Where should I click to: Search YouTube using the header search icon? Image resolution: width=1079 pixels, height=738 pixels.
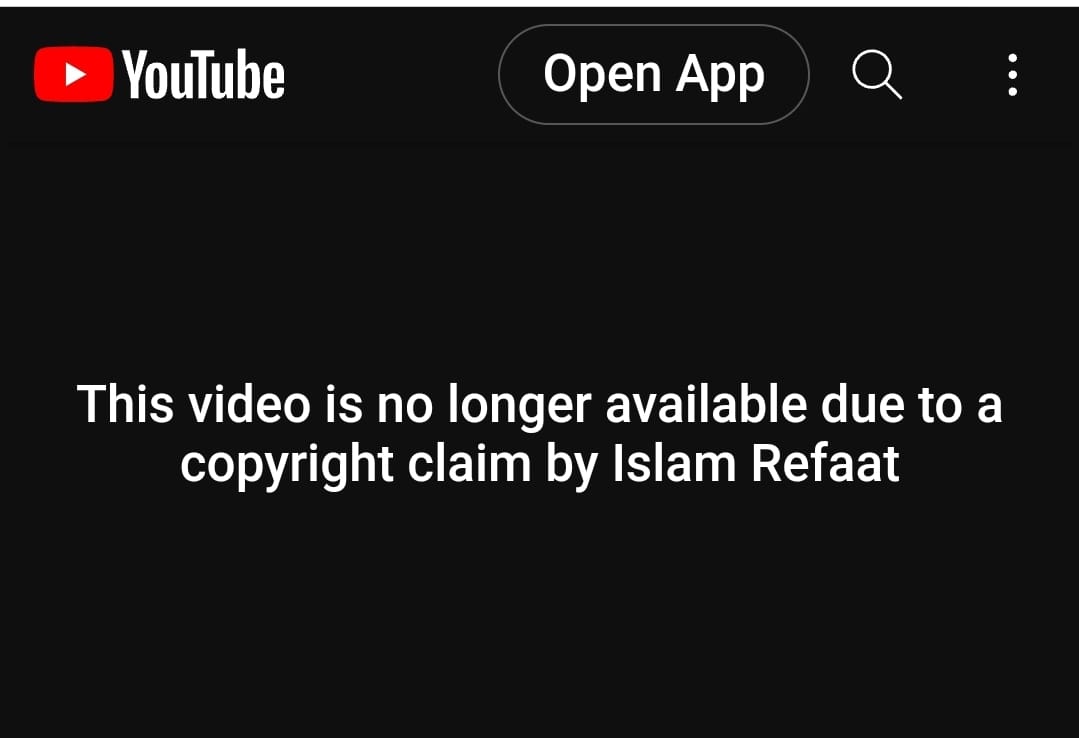click(877, 74)
